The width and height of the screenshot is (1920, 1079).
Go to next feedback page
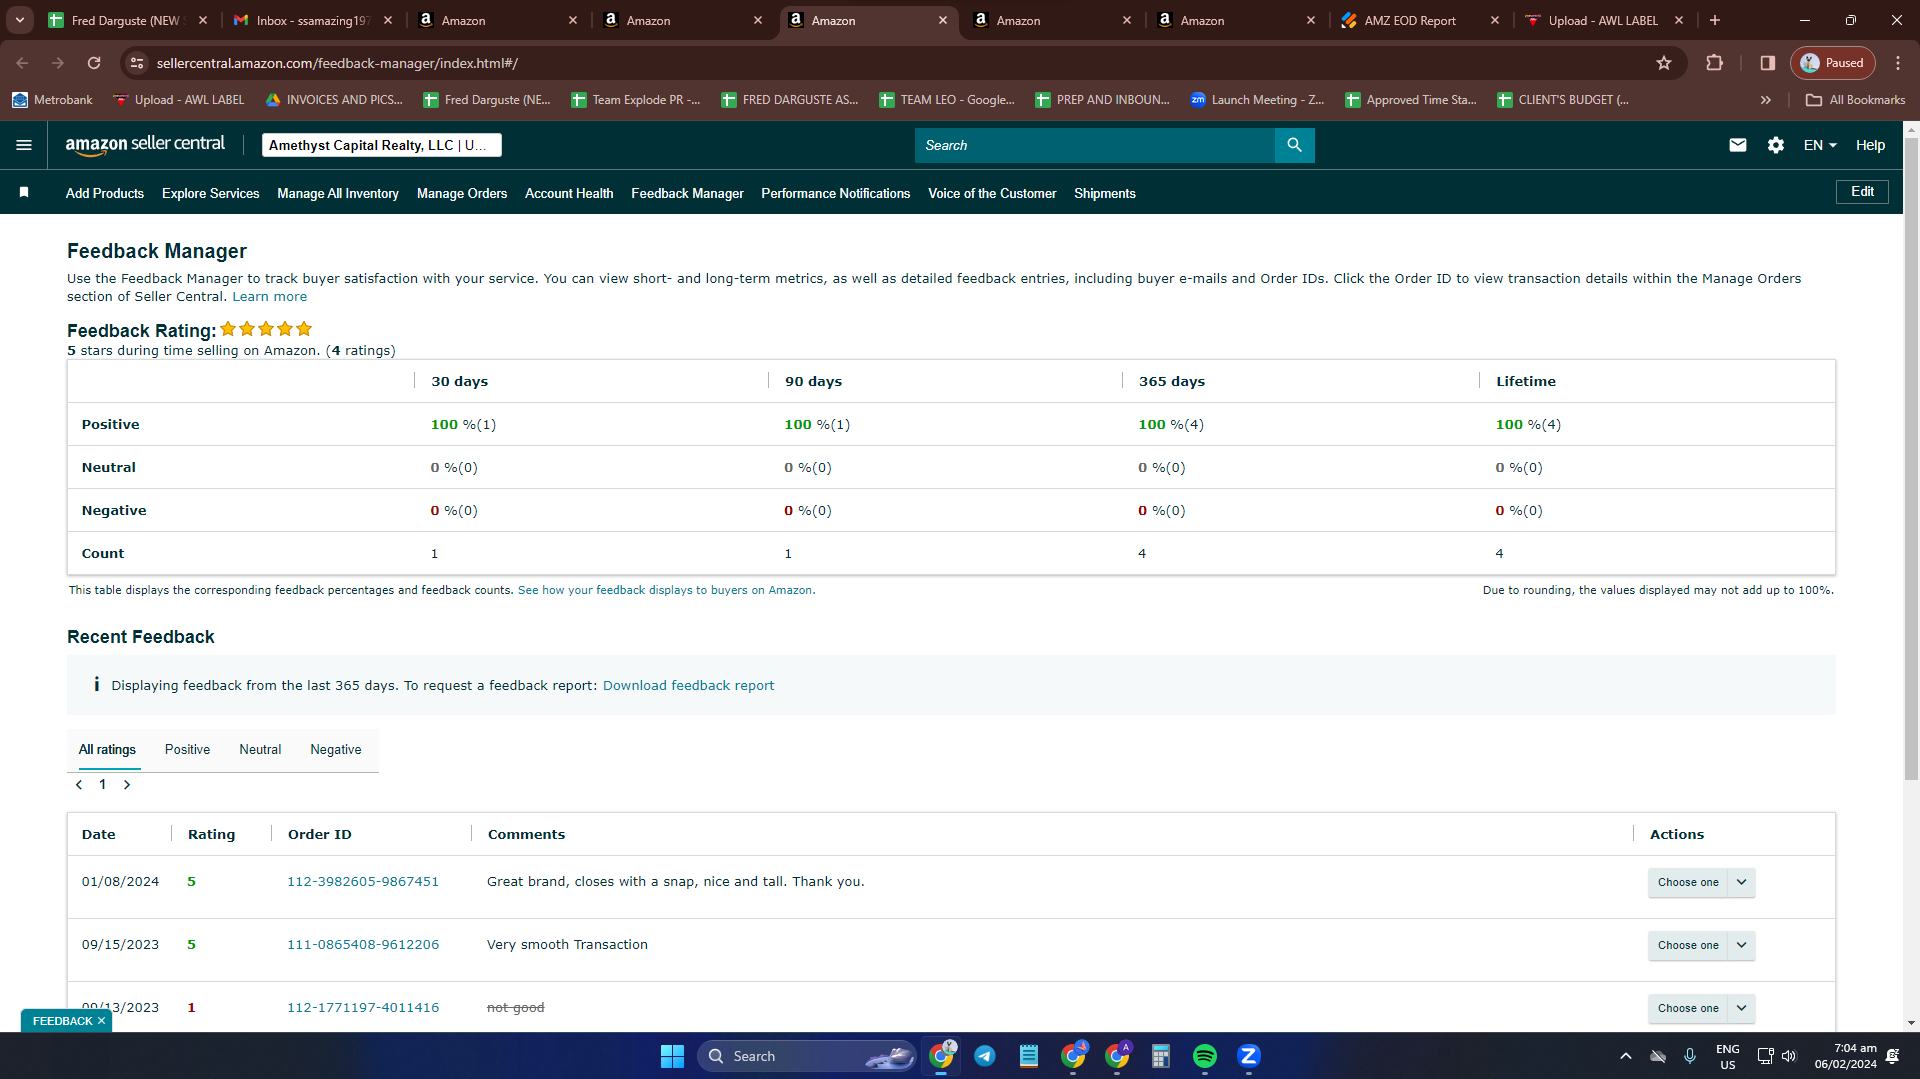point(127,785)
